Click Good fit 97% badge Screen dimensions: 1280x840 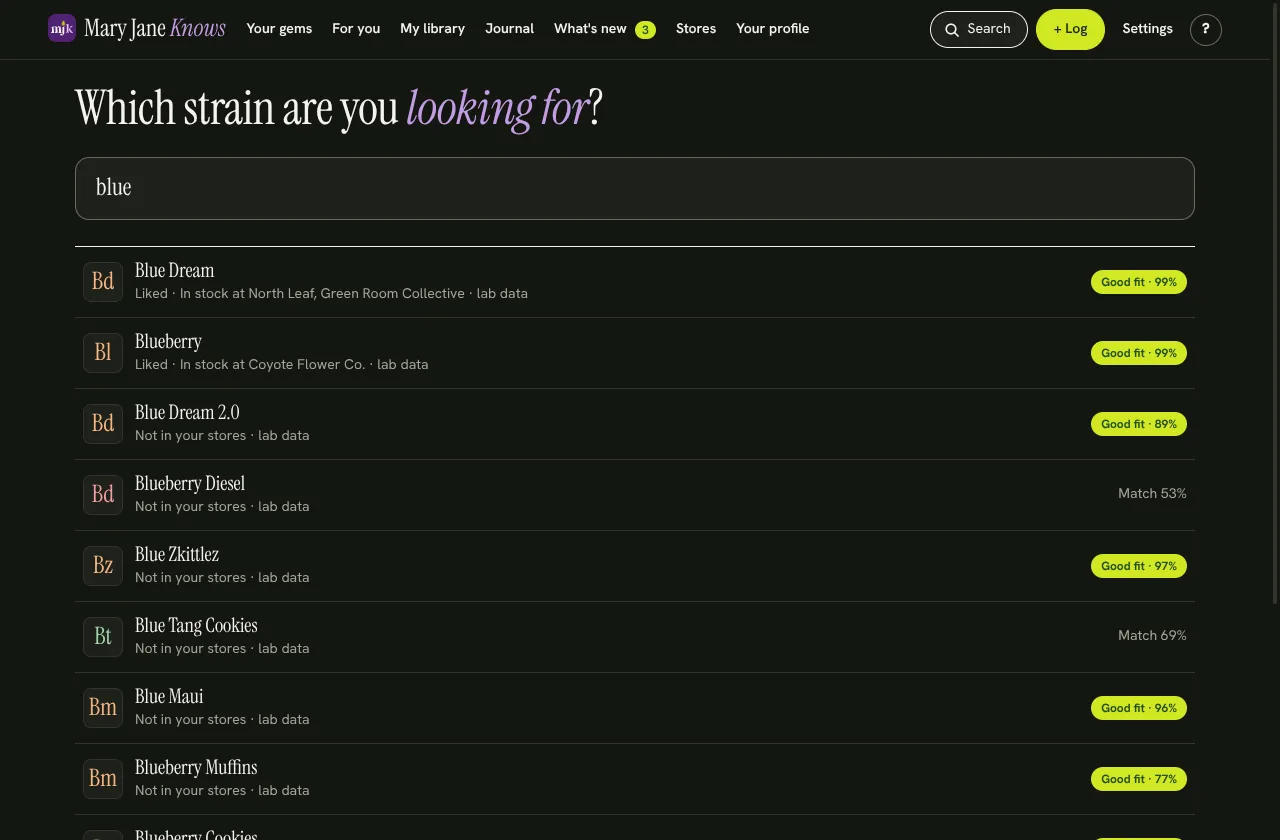point(1139,566)
